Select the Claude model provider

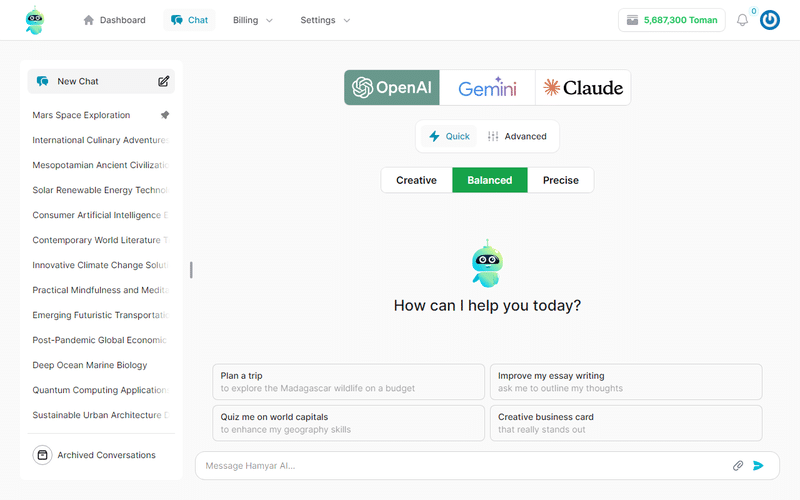[x=583, y=88]
